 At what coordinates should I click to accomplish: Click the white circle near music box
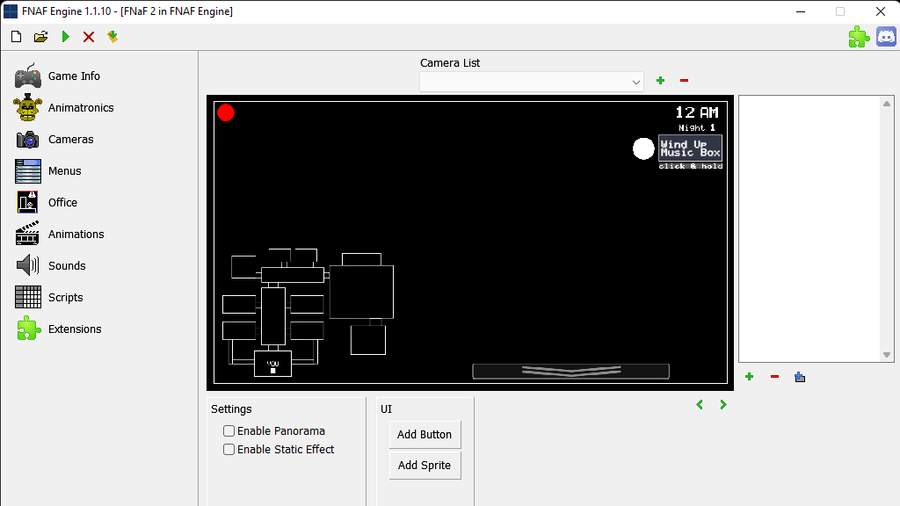pos(643,149)
